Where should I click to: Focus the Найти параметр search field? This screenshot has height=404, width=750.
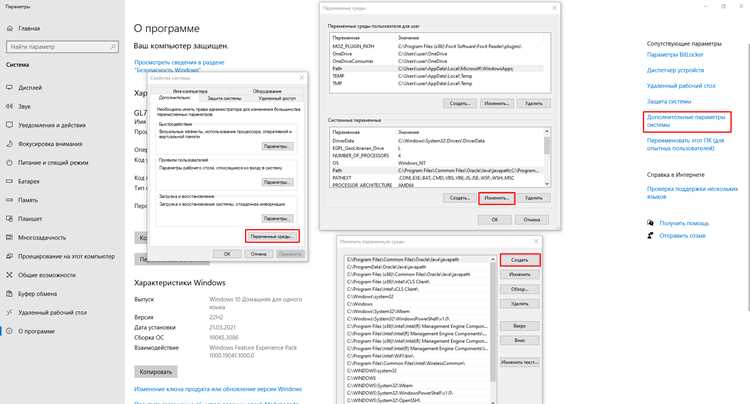(x=62, y=47)
